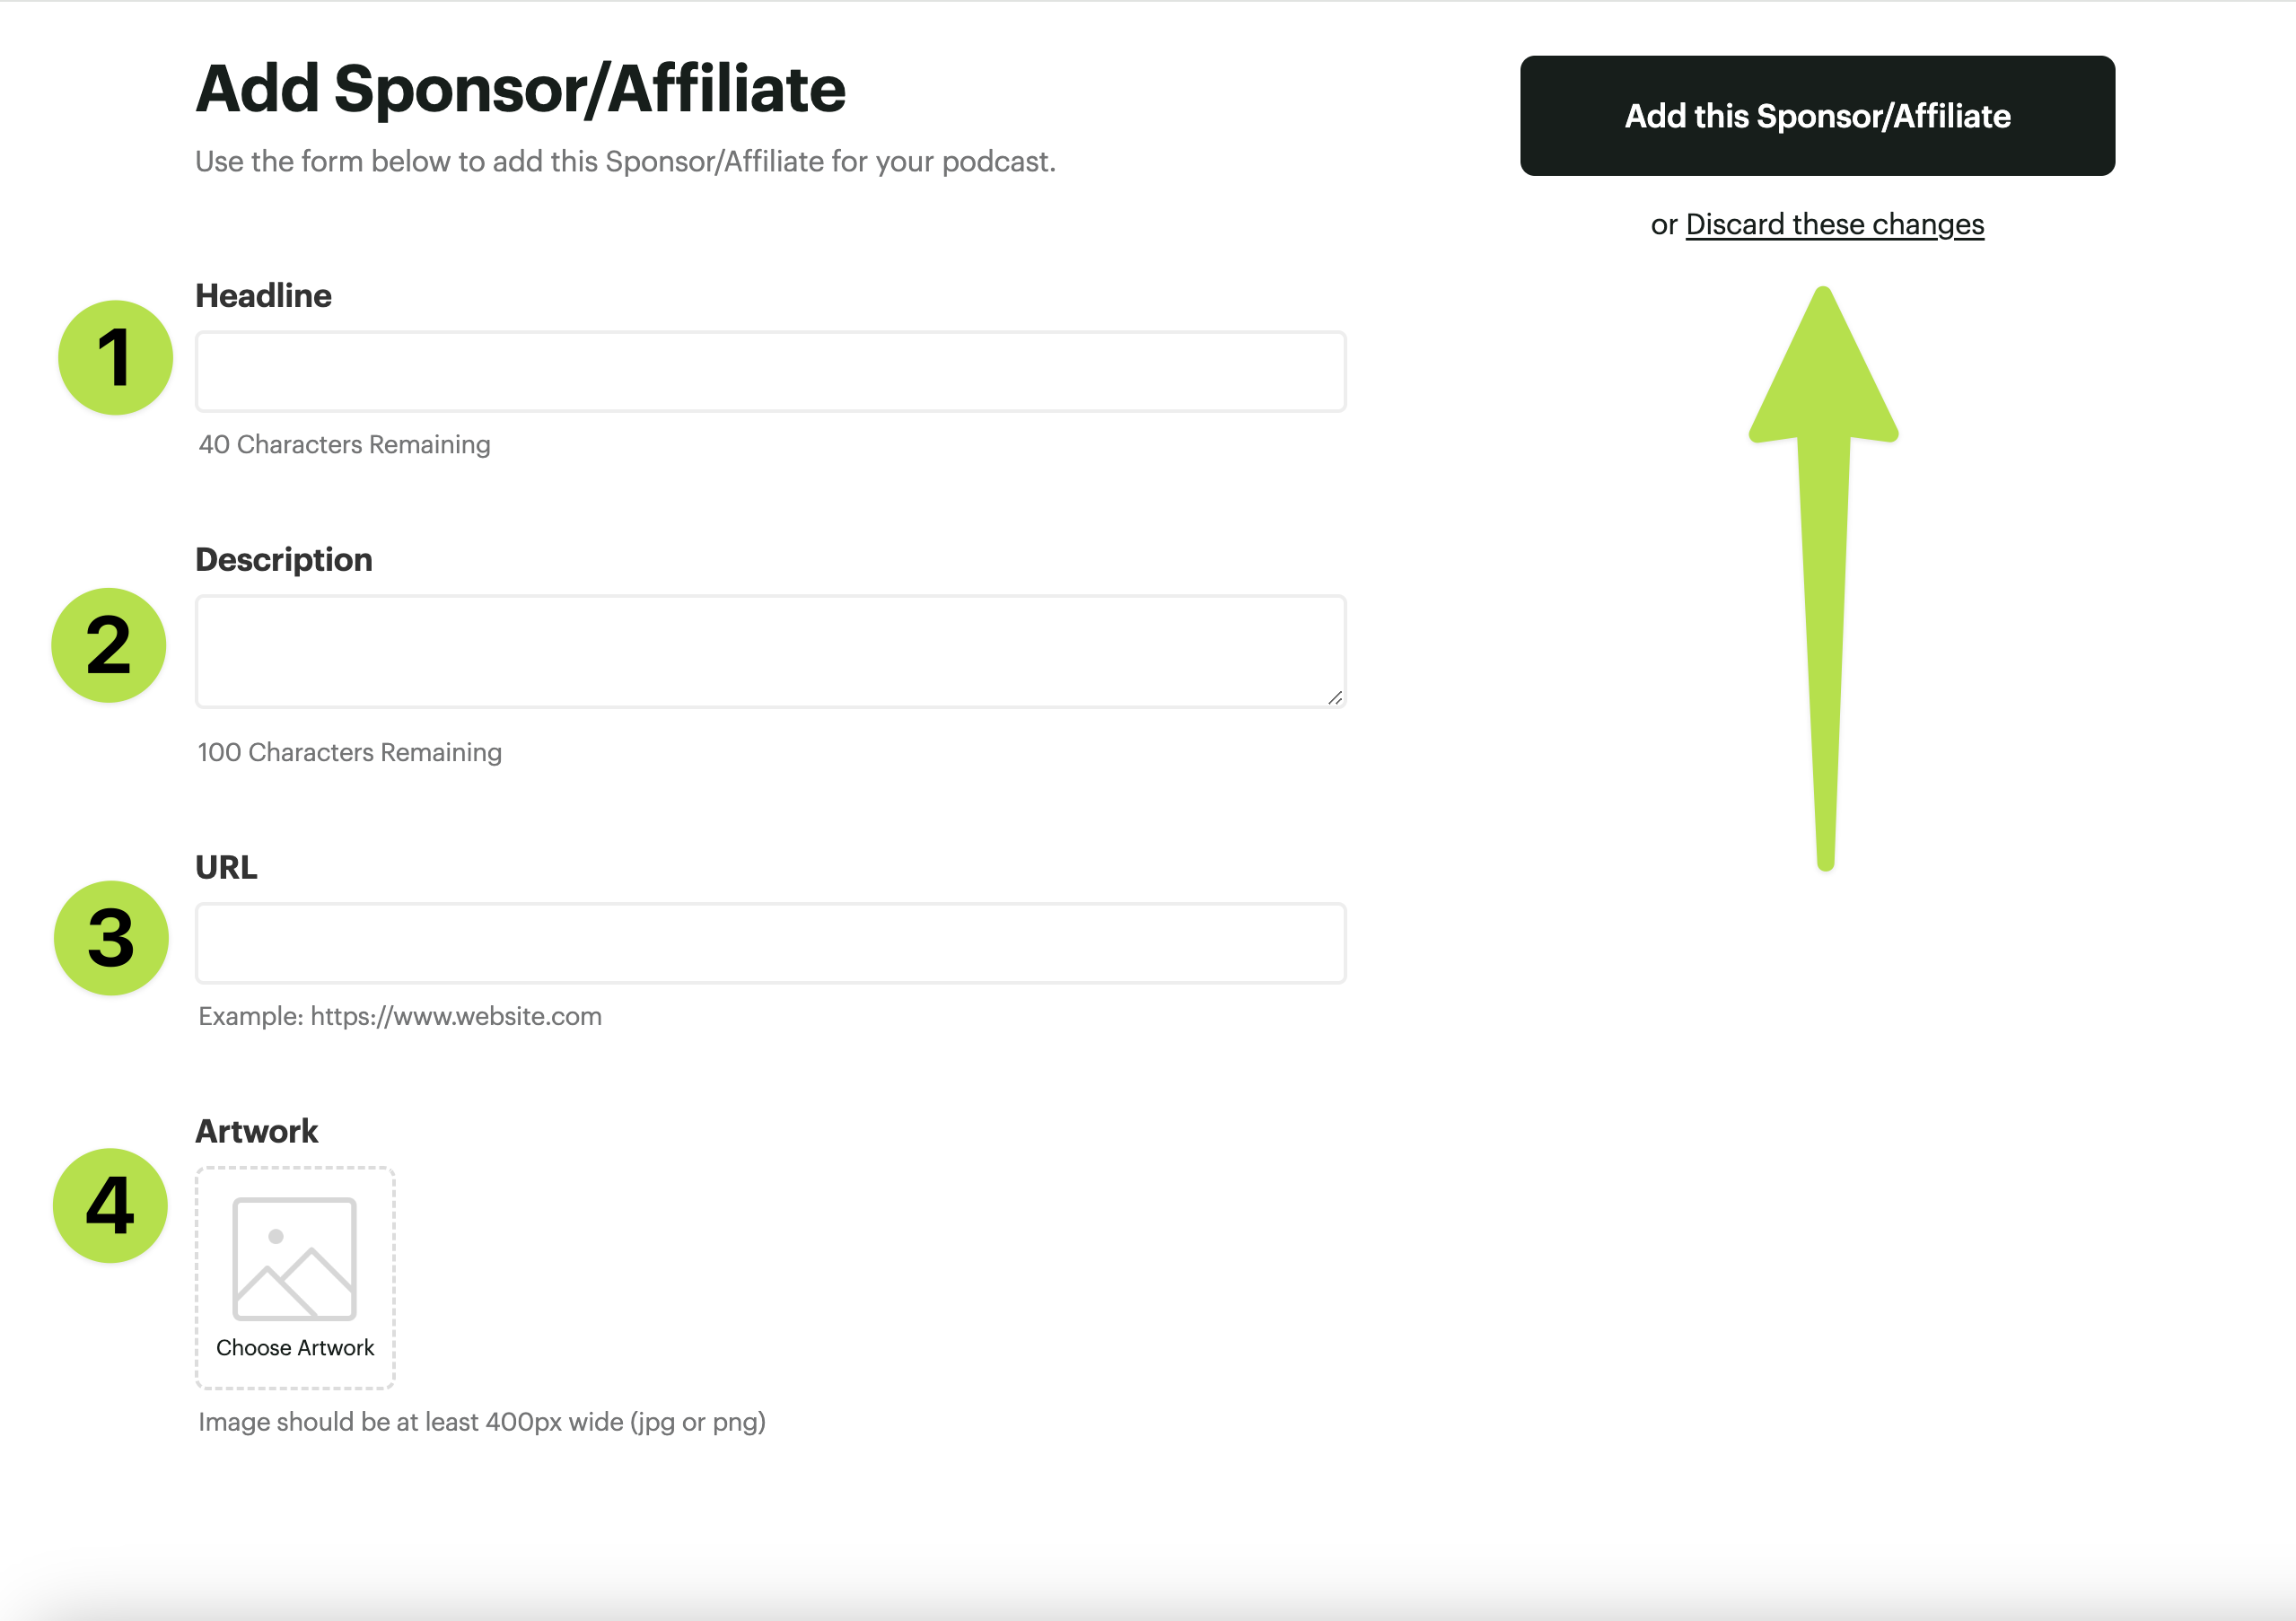Click the green circle numbered 3
Screen dimensions: 2296x1621
click(111, 938)
